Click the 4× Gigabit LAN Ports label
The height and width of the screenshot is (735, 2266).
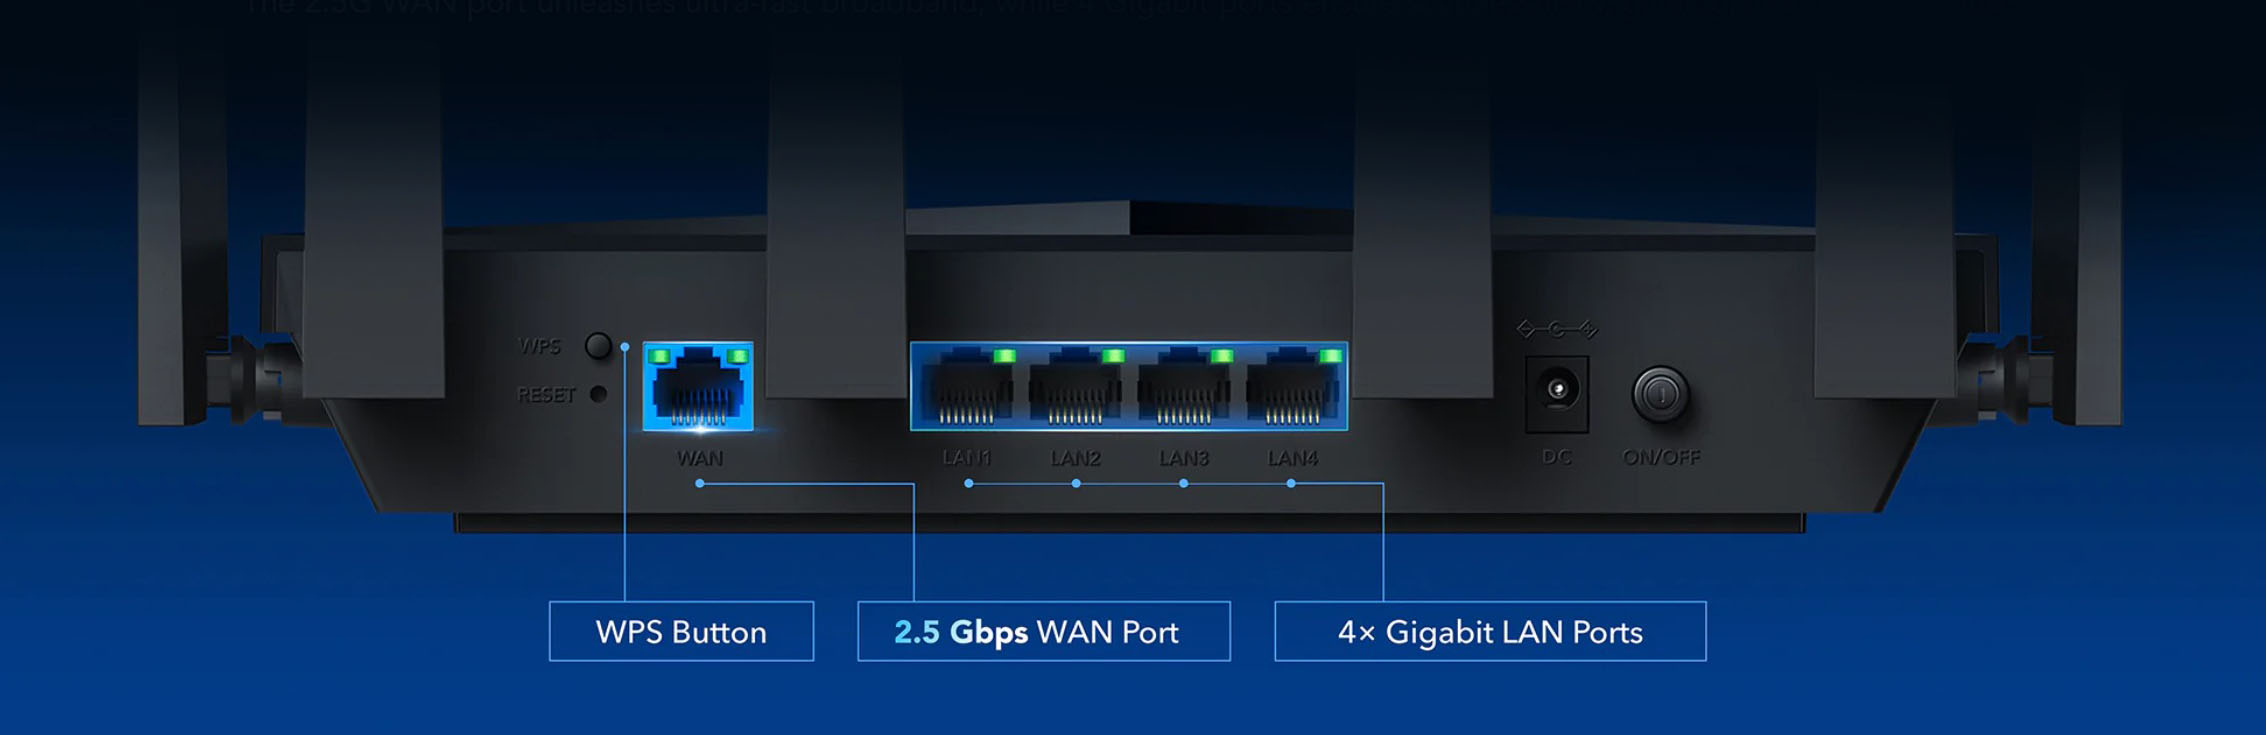coord(1490,631)
